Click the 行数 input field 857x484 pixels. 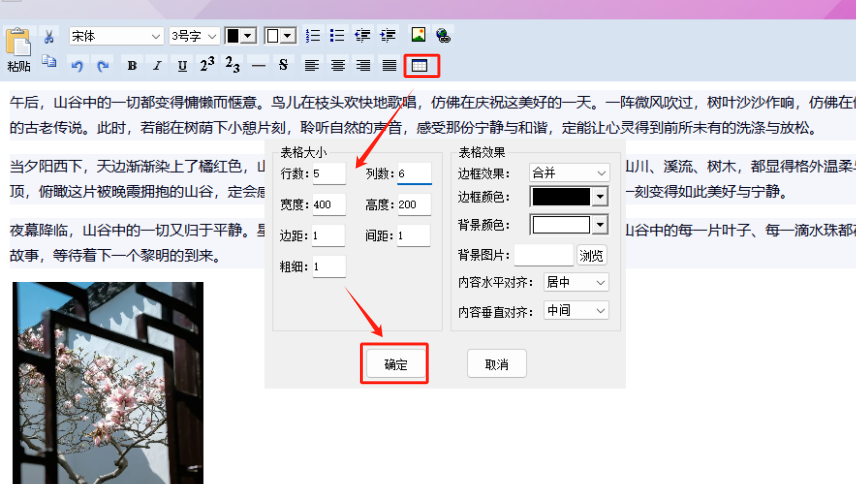tap(329, 174)
